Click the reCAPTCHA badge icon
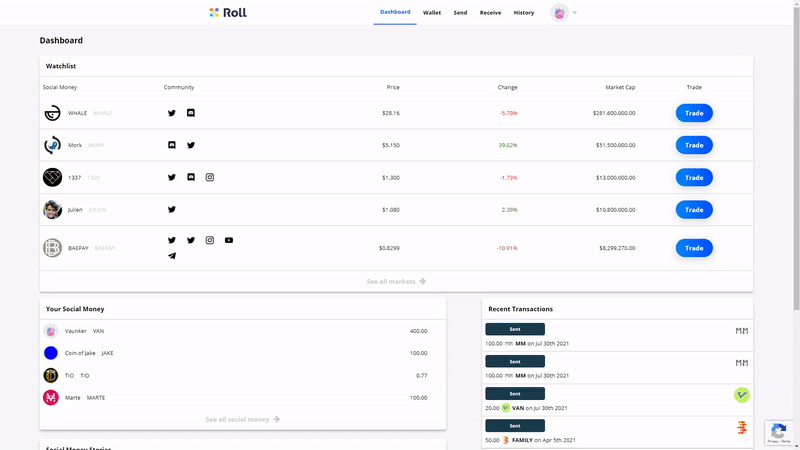This screenshot has width=800, height=450. pos(778,433)
